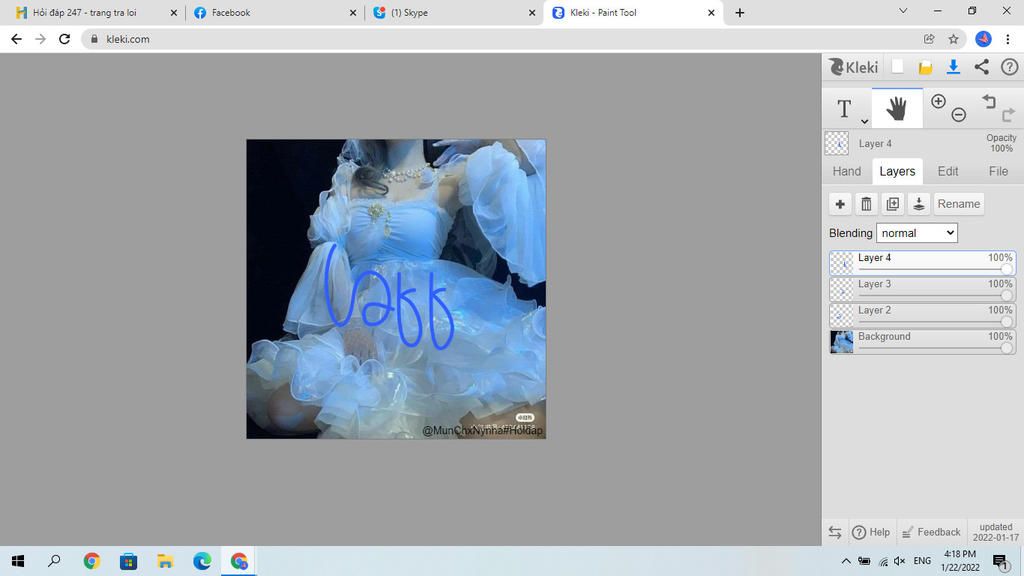Select the Background layer

click(922, 342)
